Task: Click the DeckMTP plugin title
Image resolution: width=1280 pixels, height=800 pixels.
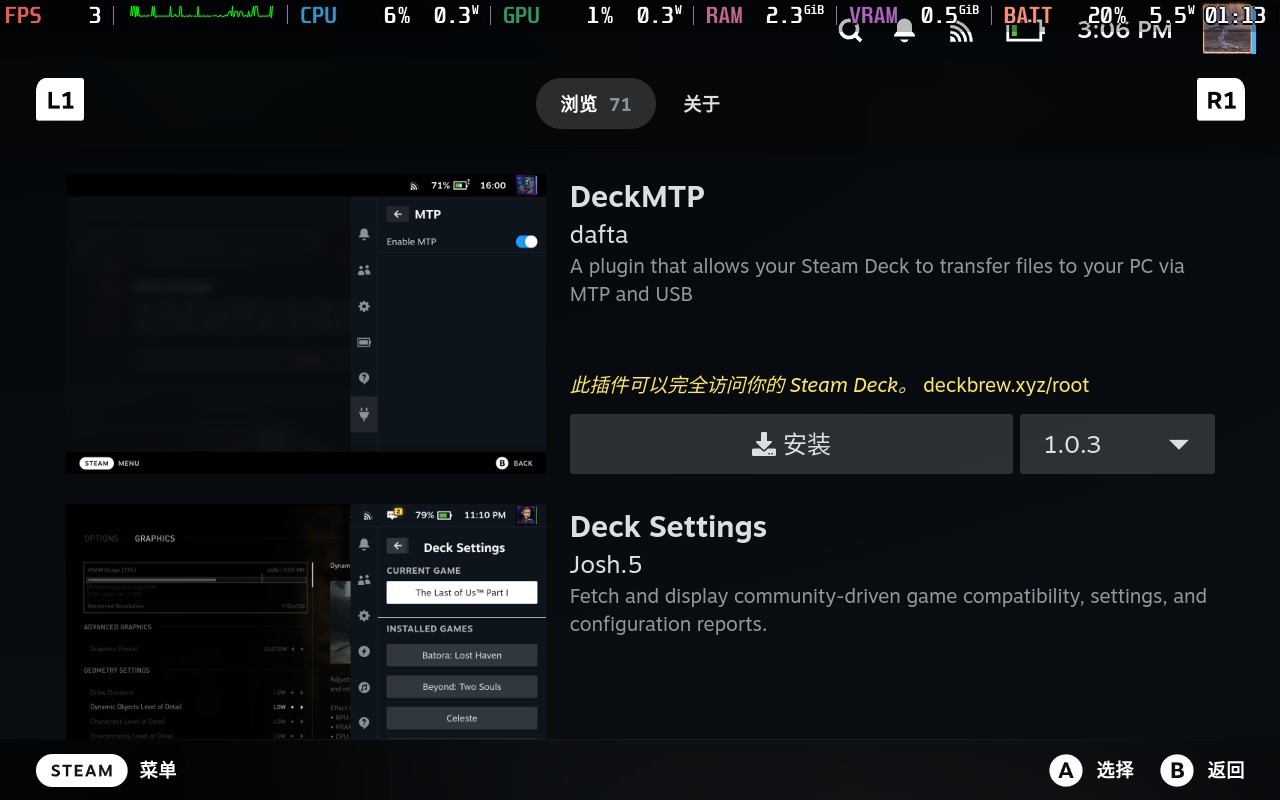Action: [x=637, y=197]
